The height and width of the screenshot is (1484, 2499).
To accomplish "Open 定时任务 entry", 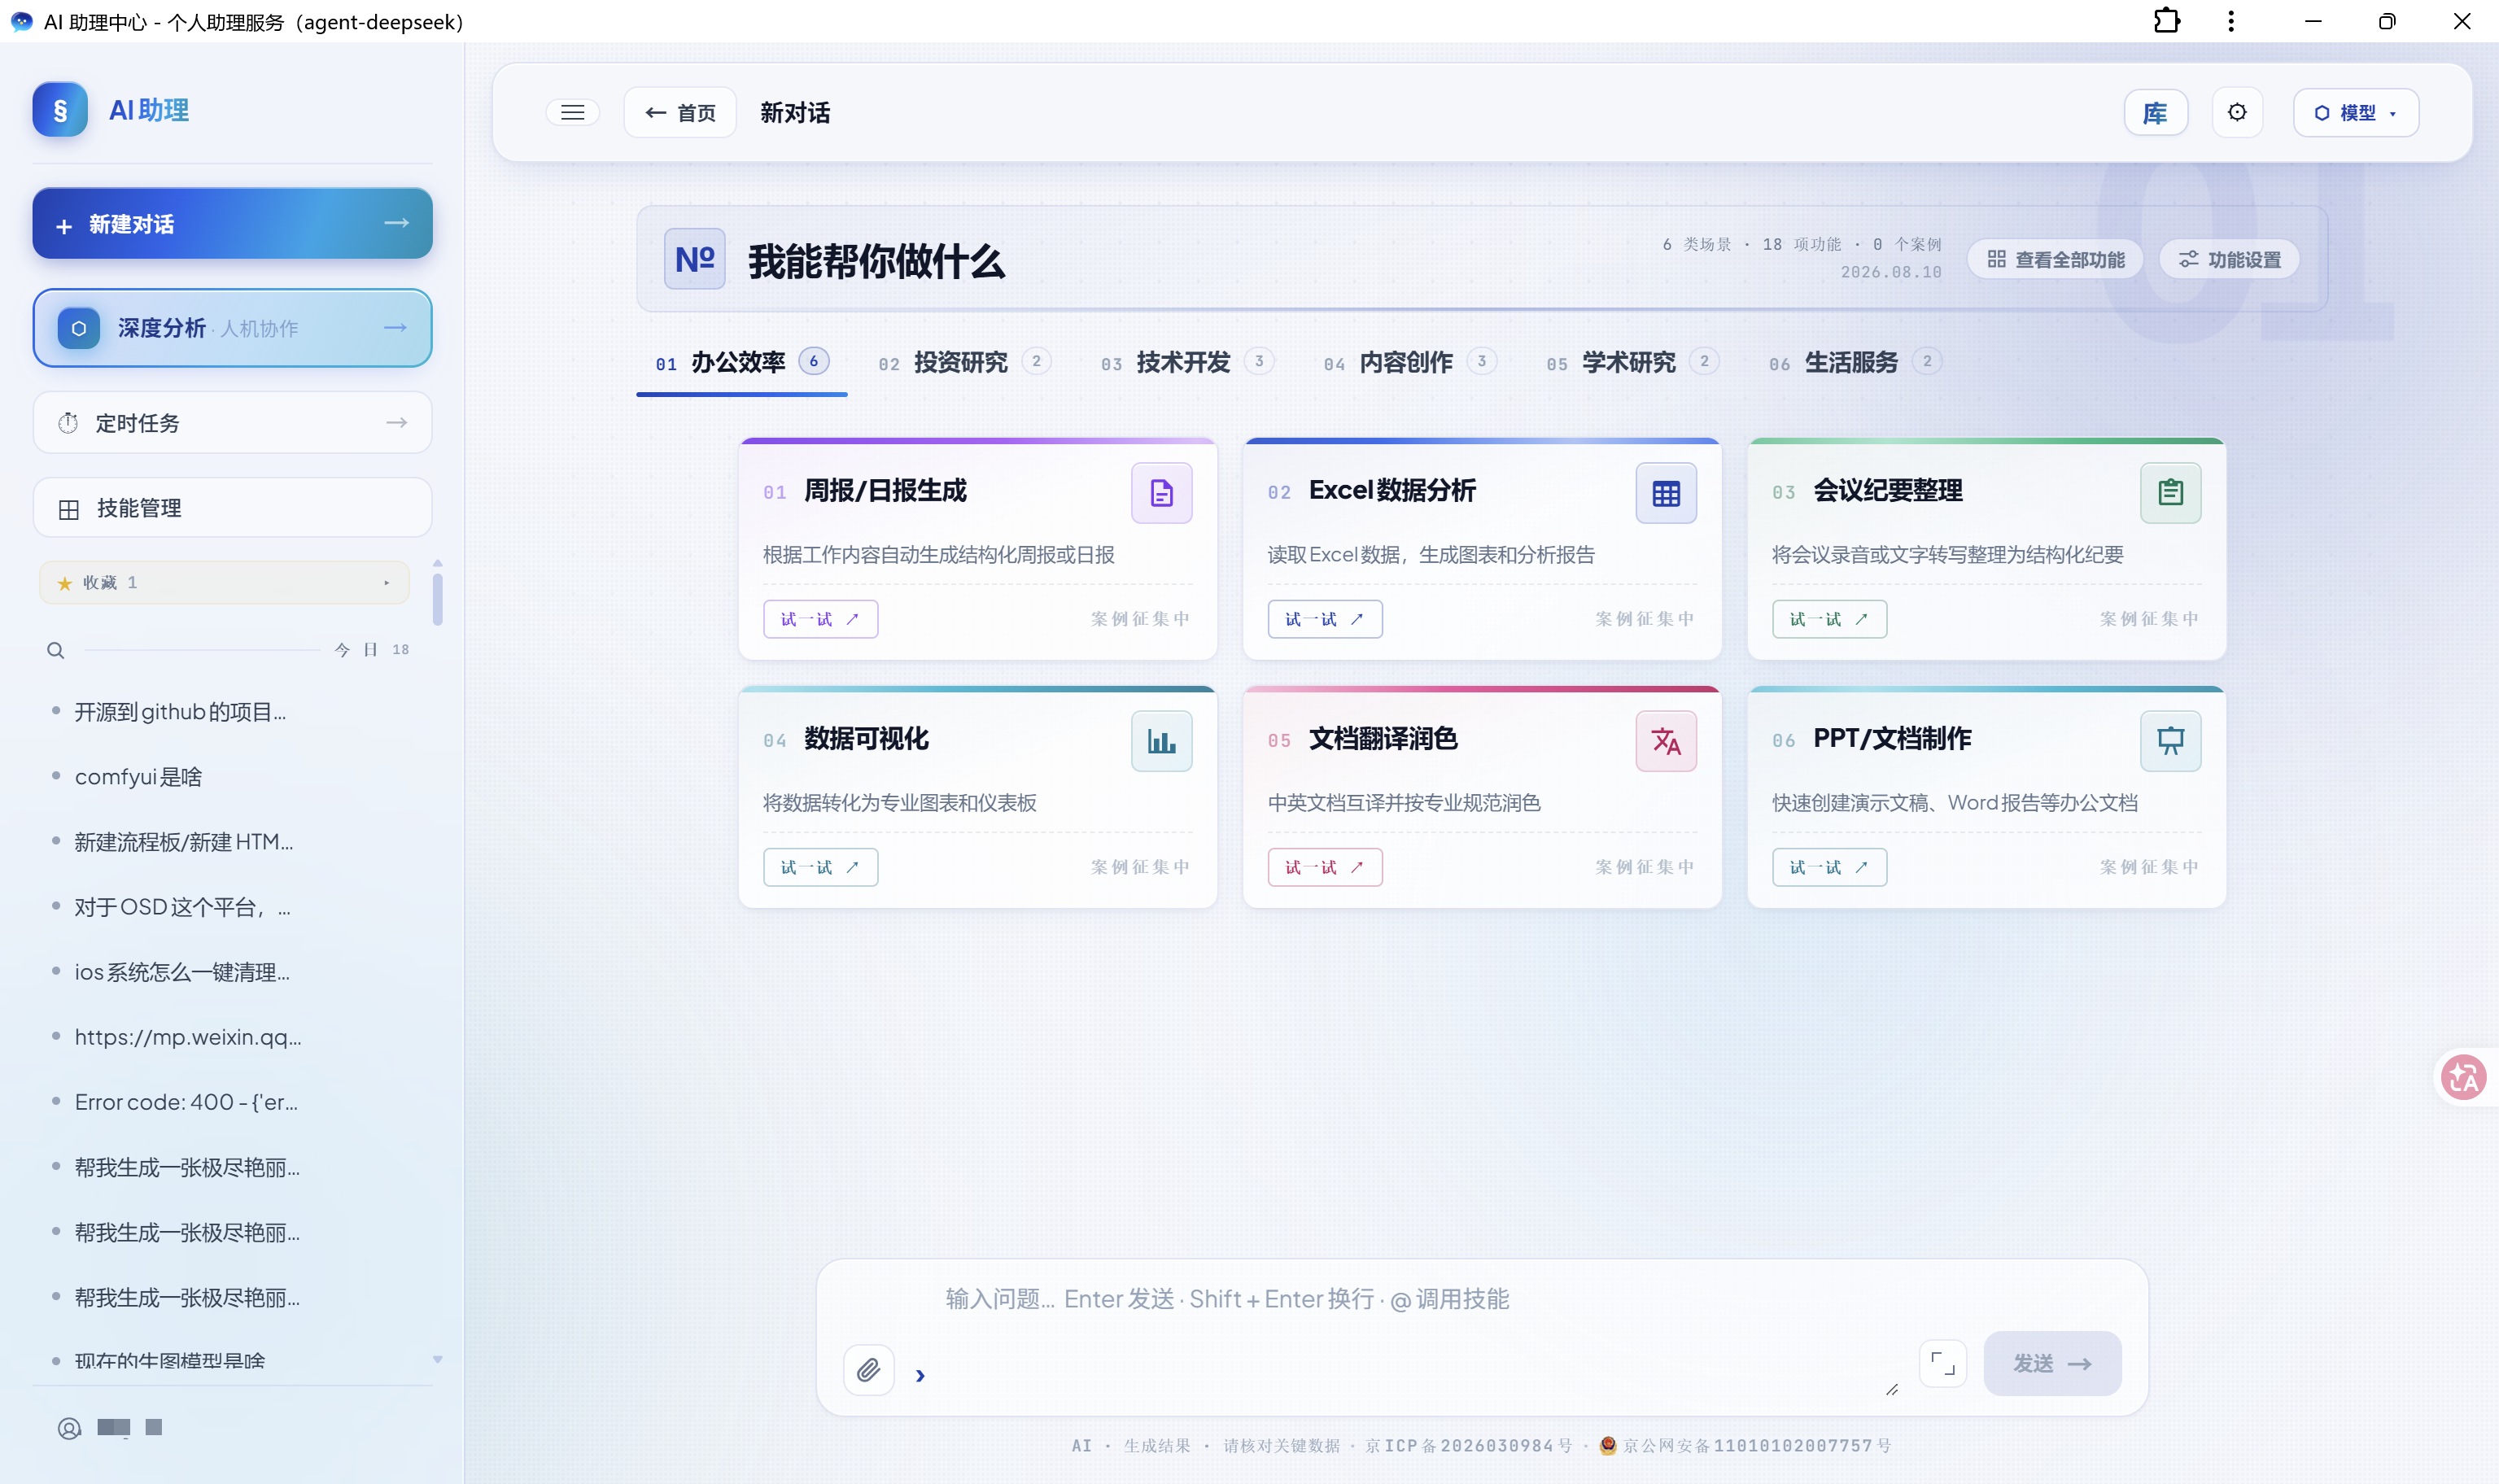I will click(x=232, y=423).
